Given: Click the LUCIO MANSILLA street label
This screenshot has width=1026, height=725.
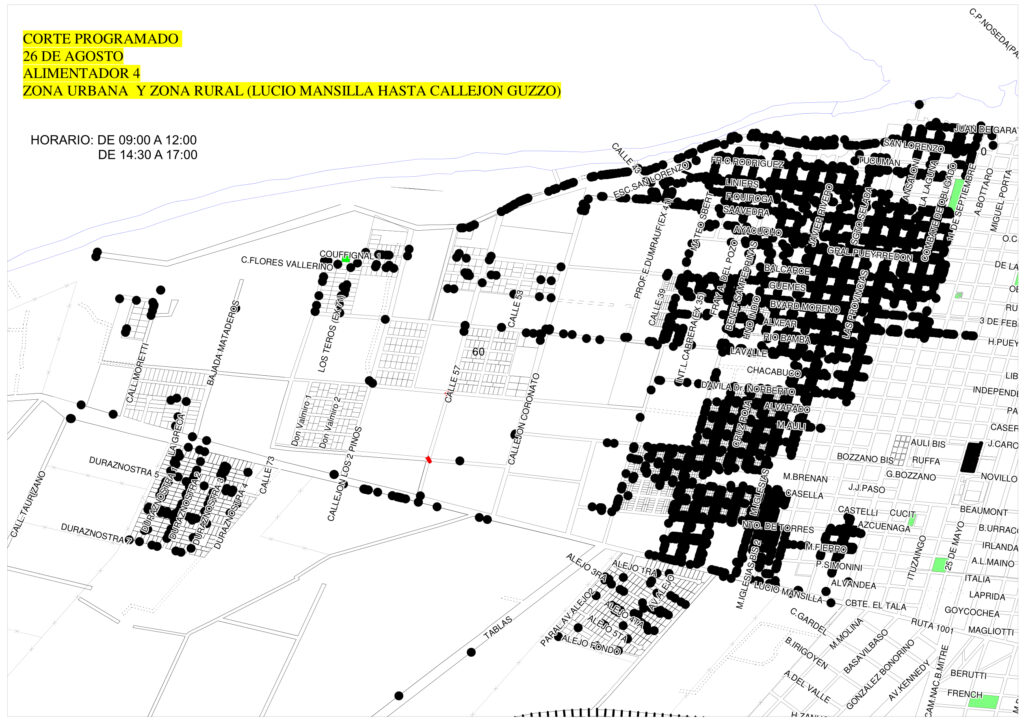Looking at the screenshot, I should (x=788, y=593).
